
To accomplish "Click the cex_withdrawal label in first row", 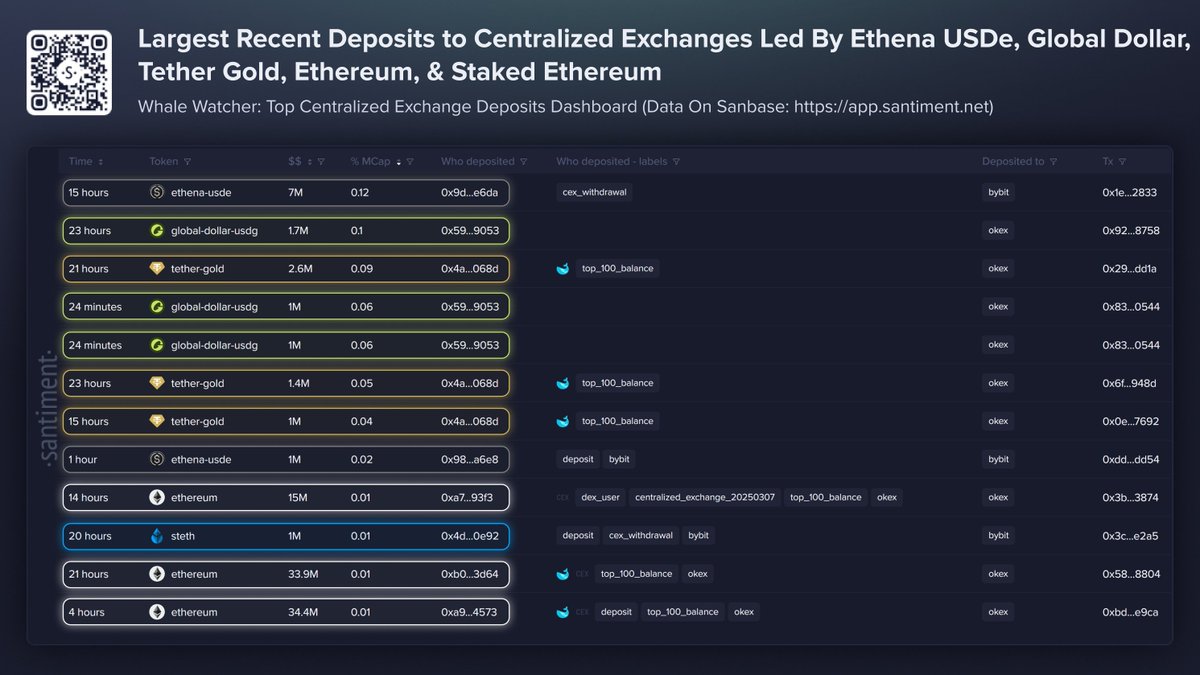I will pos(595,192).
